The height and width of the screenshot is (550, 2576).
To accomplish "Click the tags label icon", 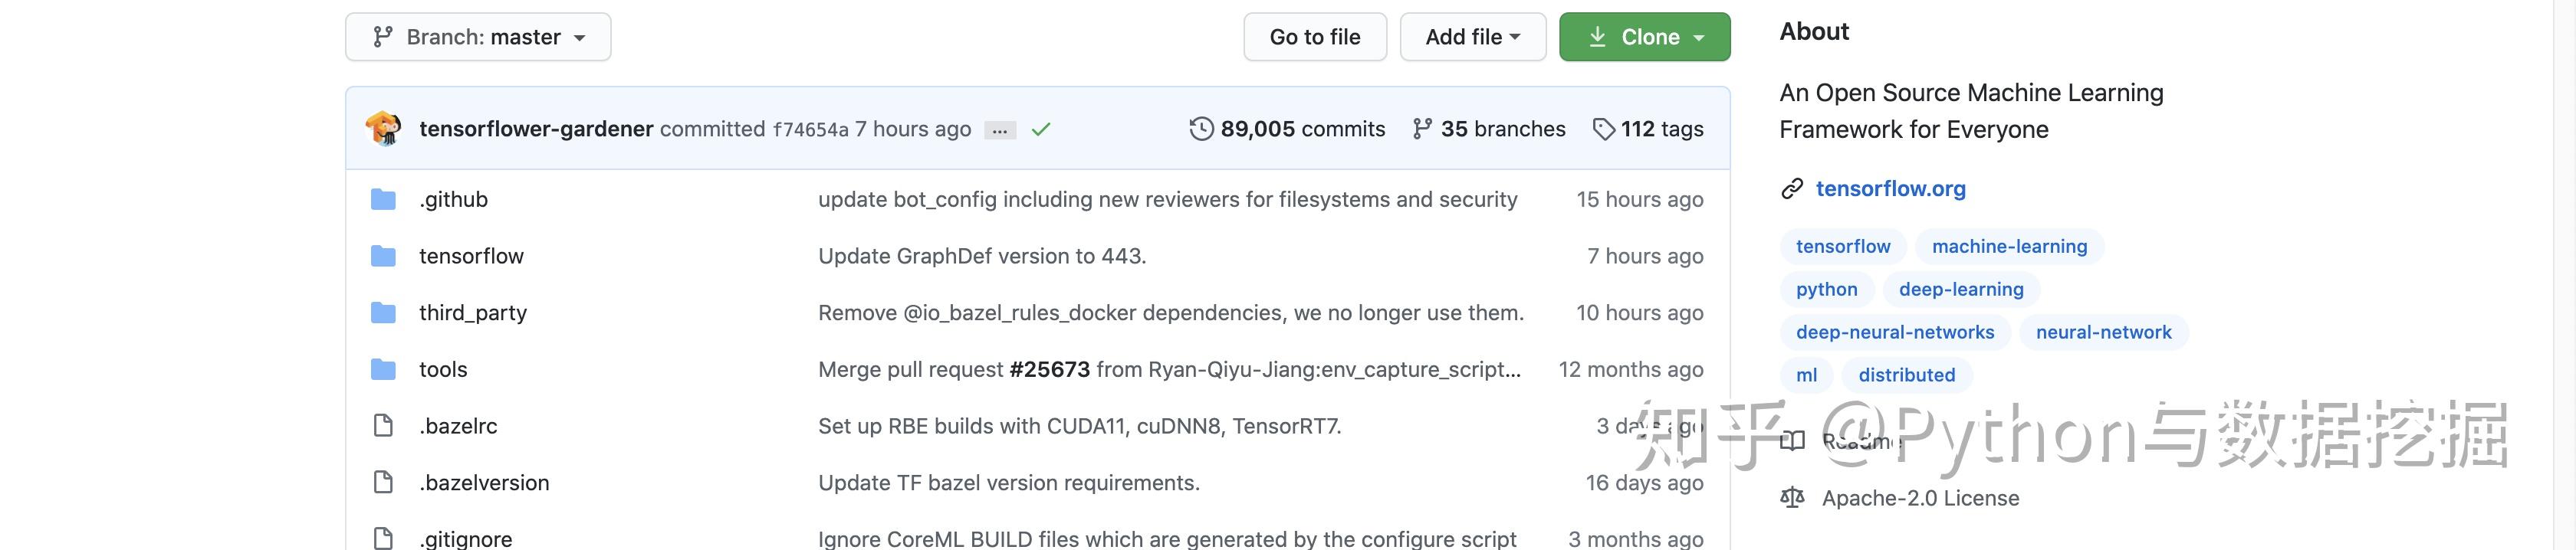I will [x=1604, y=129].
